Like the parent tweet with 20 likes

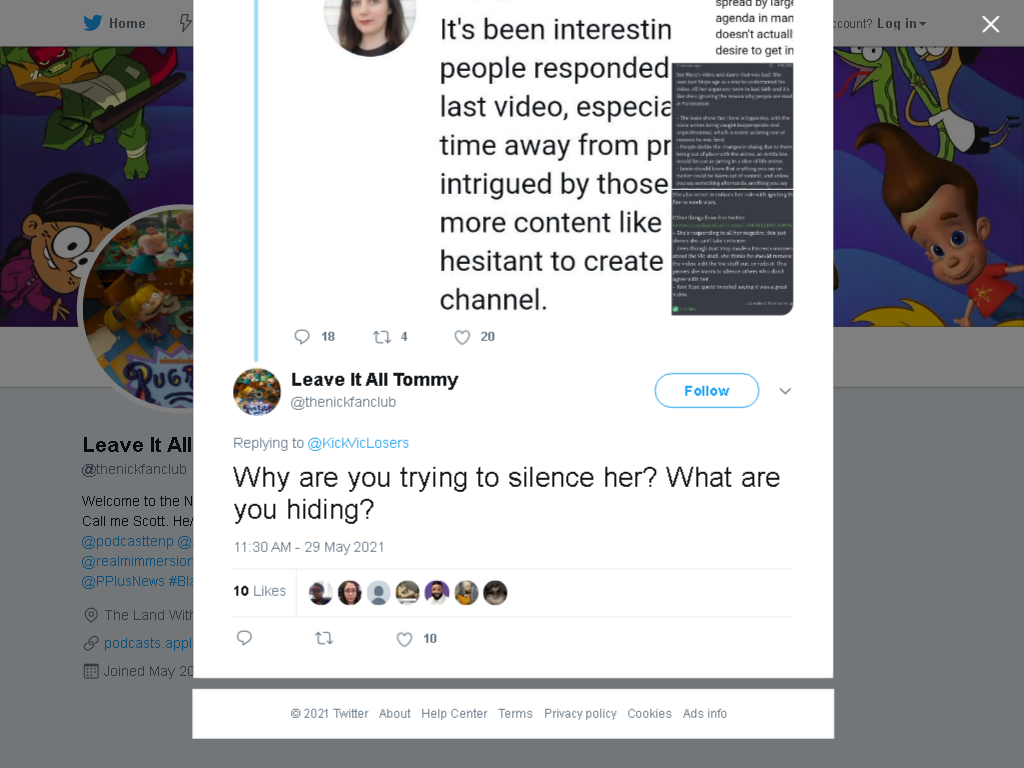click(x=462, y=337)
